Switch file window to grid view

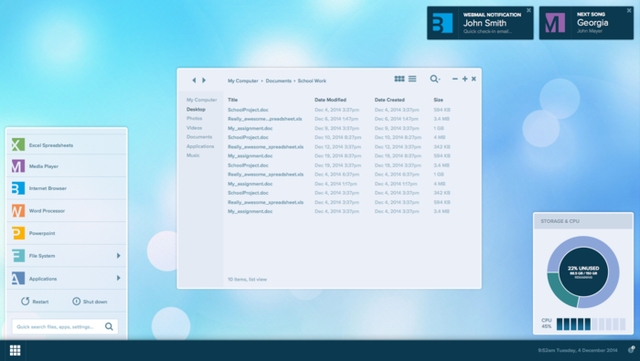[x=399, y=79]
